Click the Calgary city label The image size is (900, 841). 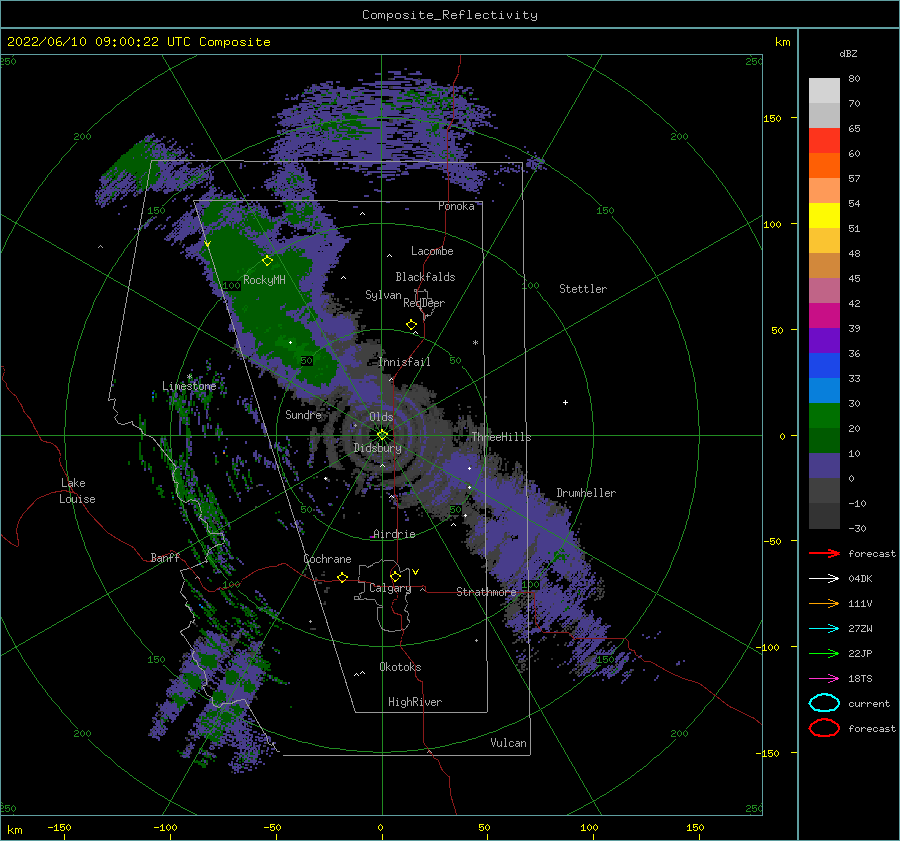coord(390,588)
